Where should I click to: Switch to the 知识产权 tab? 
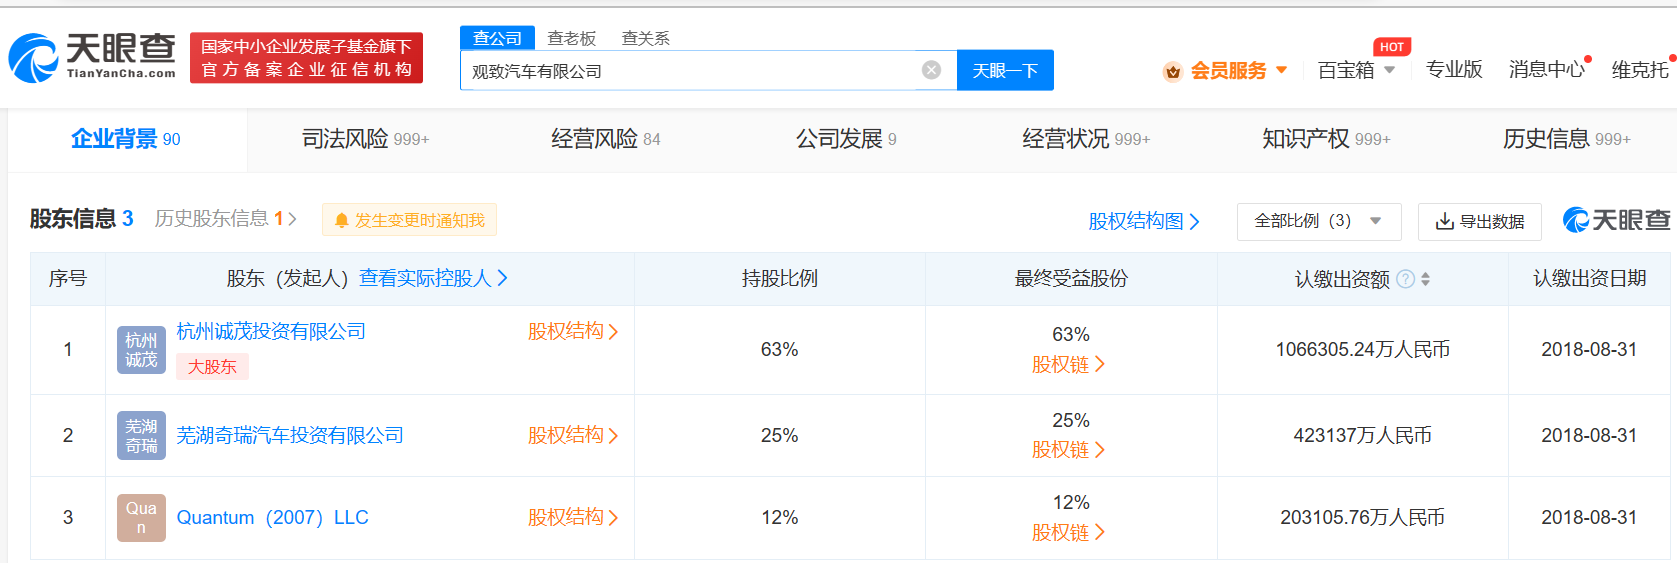coord(1326,139)
